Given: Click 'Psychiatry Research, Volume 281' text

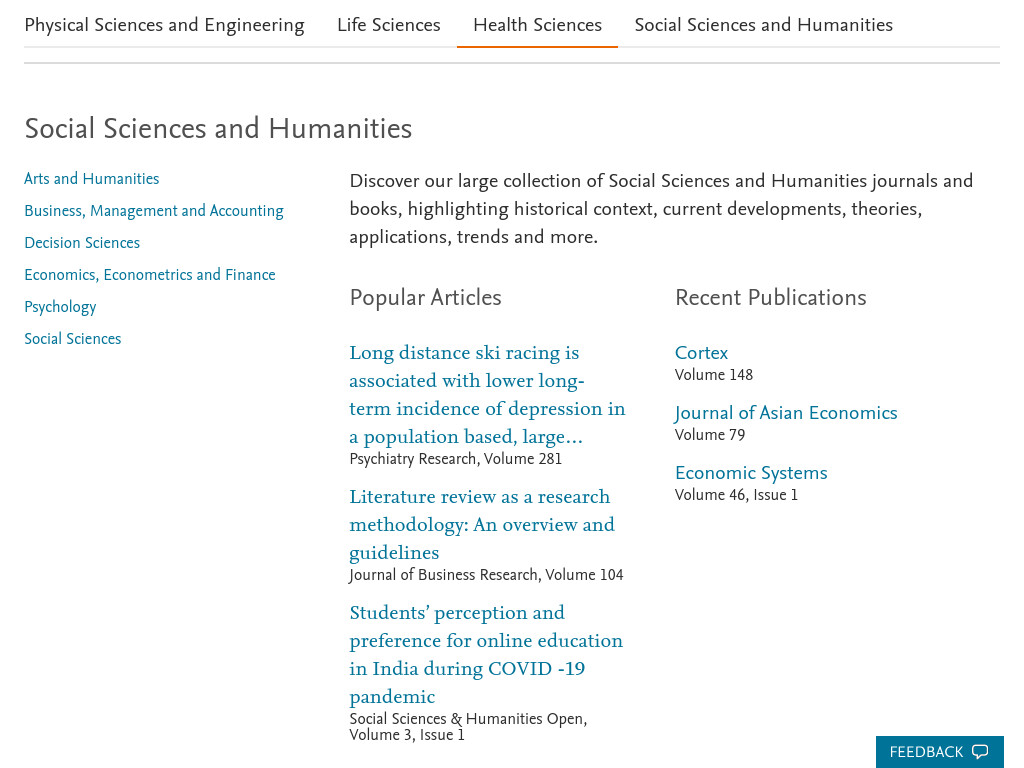Looking at the screenshot, I should tap(456, 459).
